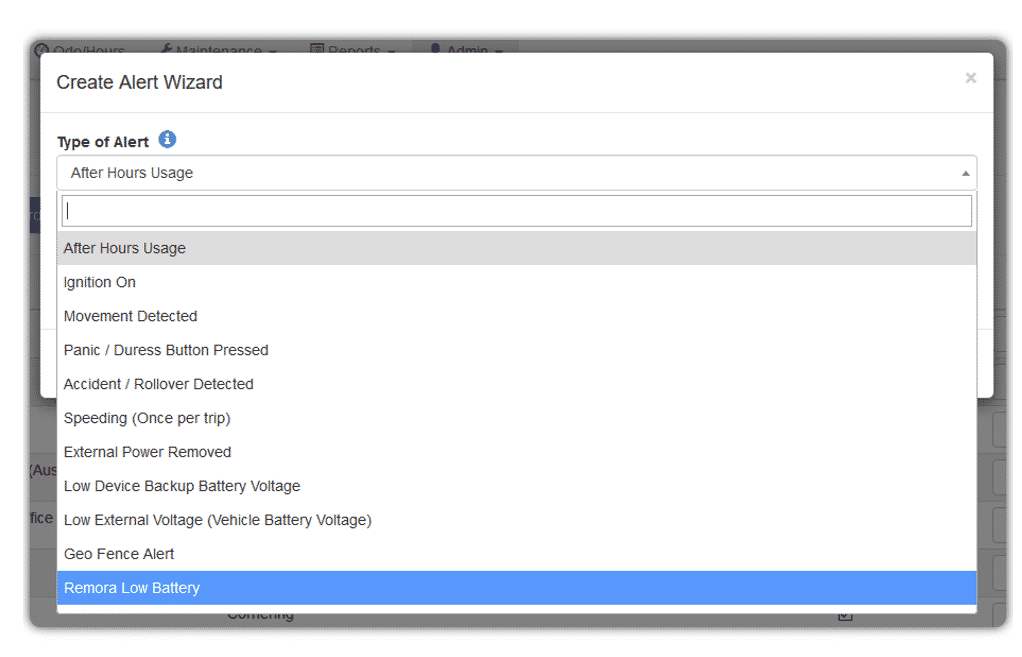Choose Low External Voltage (Vehicle Battery Voltage)
The width and height of the screenshot is (1022, 657).
click(218, 520)
